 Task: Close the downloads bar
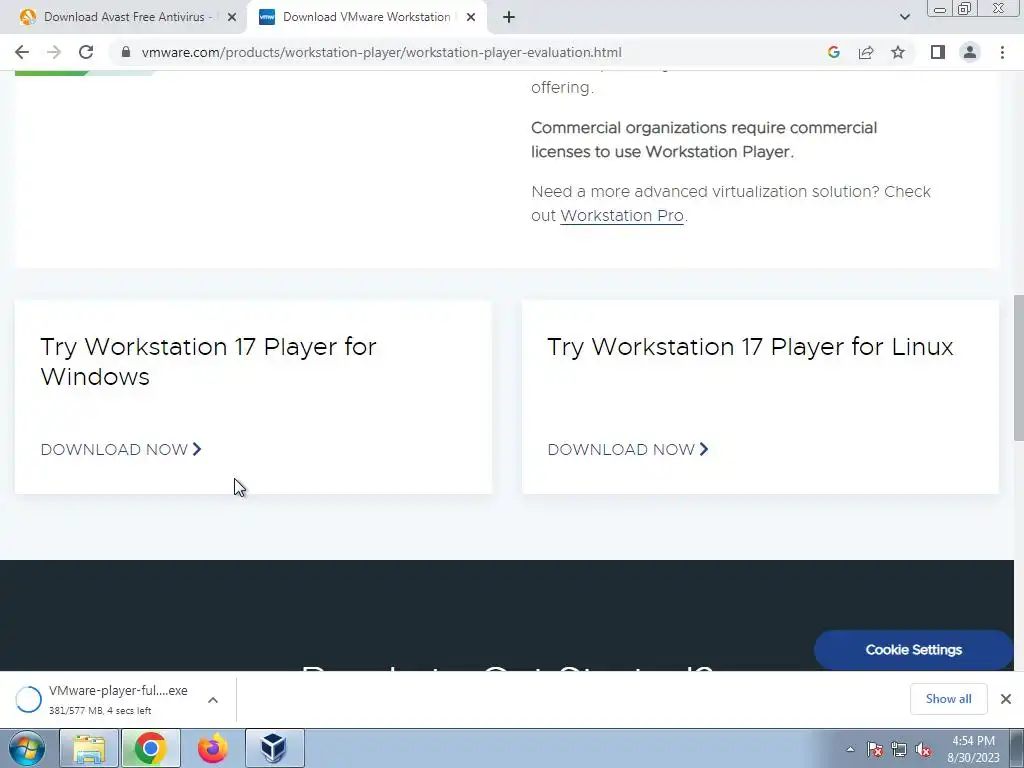tap(1006, 699)
